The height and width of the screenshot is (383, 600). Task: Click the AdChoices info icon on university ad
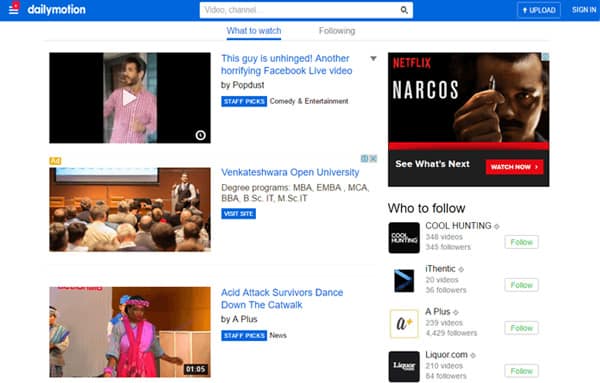click(365, 158)
